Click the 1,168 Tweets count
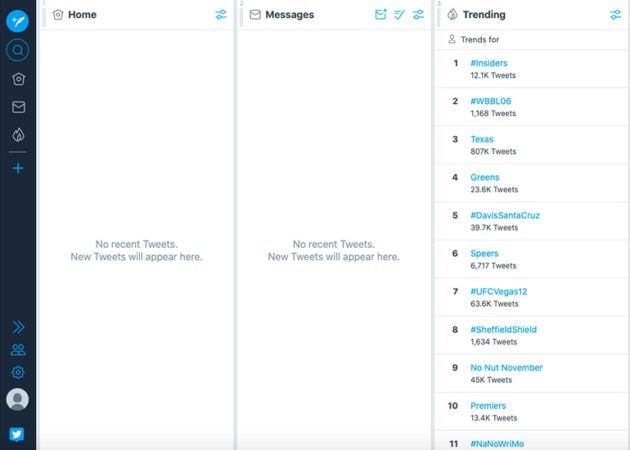 [x=493, y=114]
